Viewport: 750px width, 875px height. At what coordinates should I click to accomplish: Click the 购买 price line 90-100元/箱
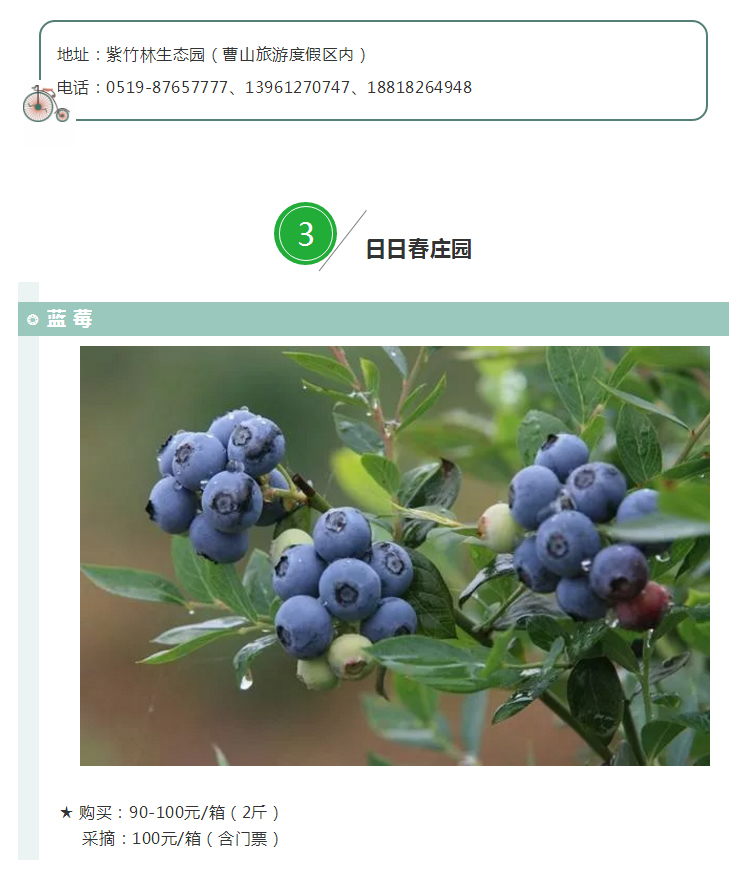(x=178, y=812)
